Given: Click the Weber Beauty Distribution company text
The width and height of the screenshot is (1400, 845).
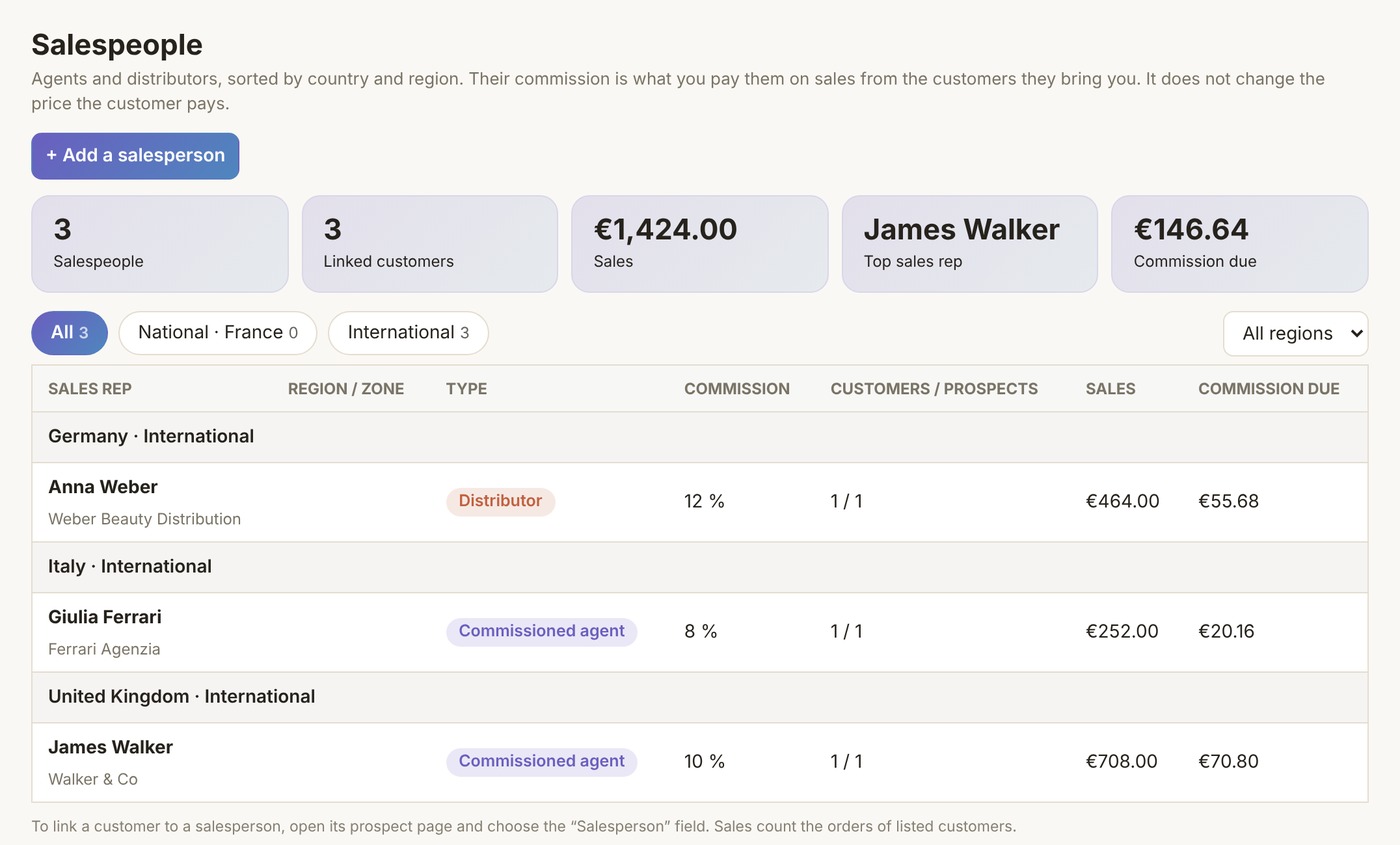Looking at the screenshot, I should [144, 519].
